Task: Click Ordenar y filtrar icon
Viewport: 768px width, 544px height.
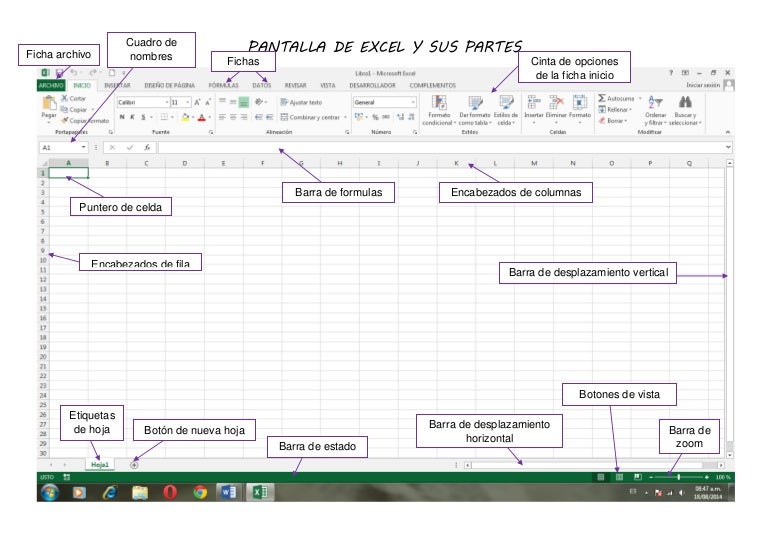Action: [x=655, y=102]
